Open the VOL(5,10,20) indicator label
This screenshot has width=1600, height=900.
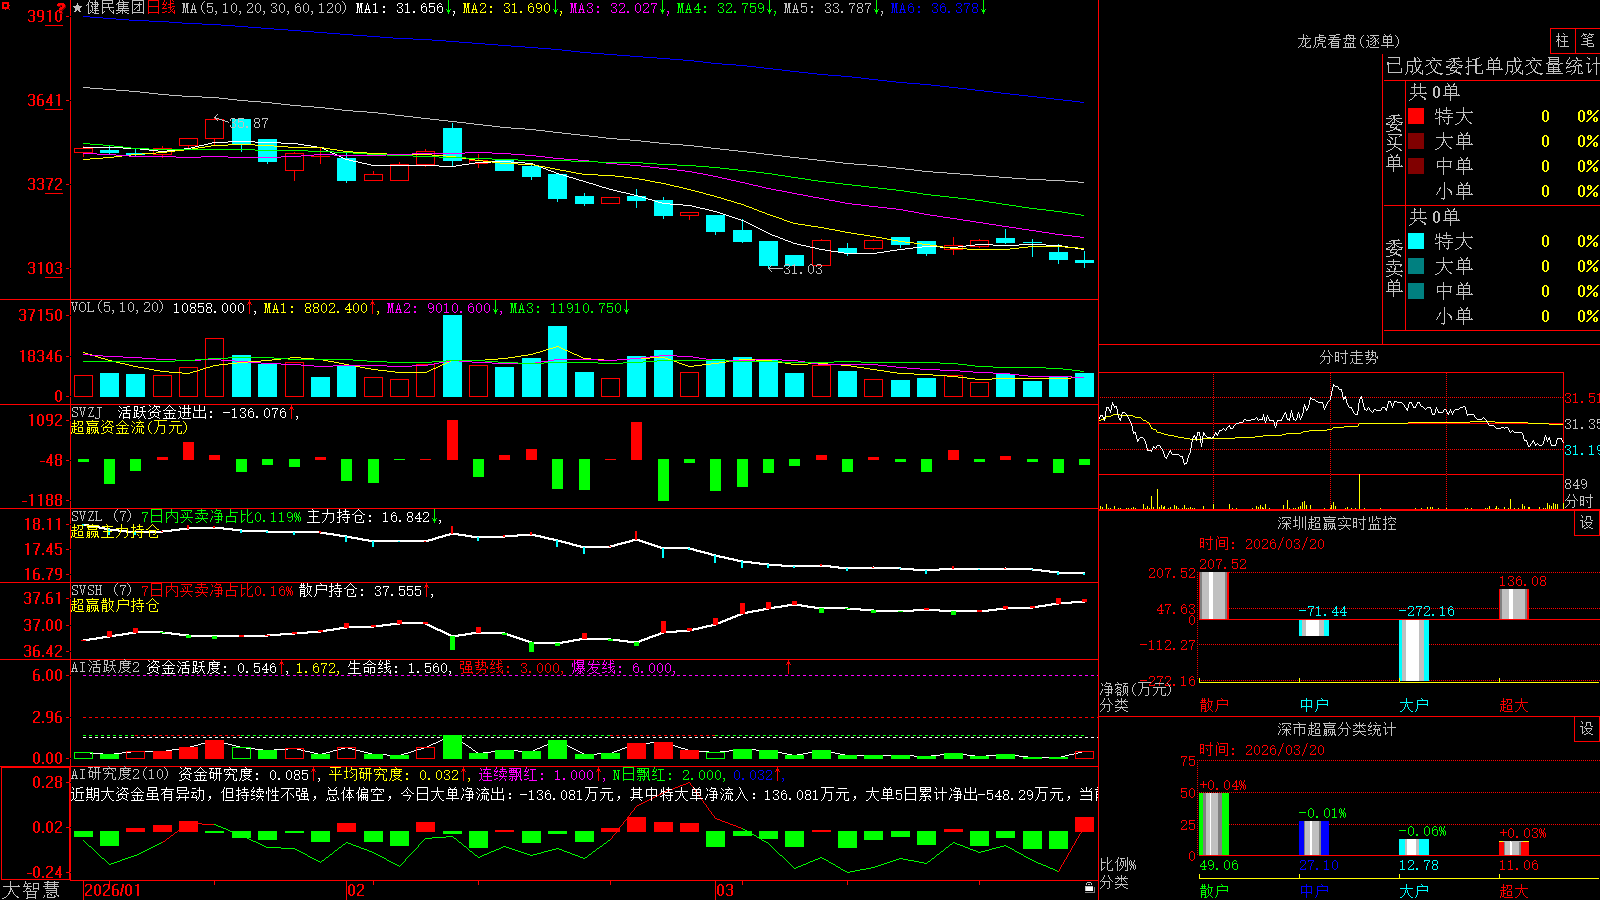[x=117, y=308]
